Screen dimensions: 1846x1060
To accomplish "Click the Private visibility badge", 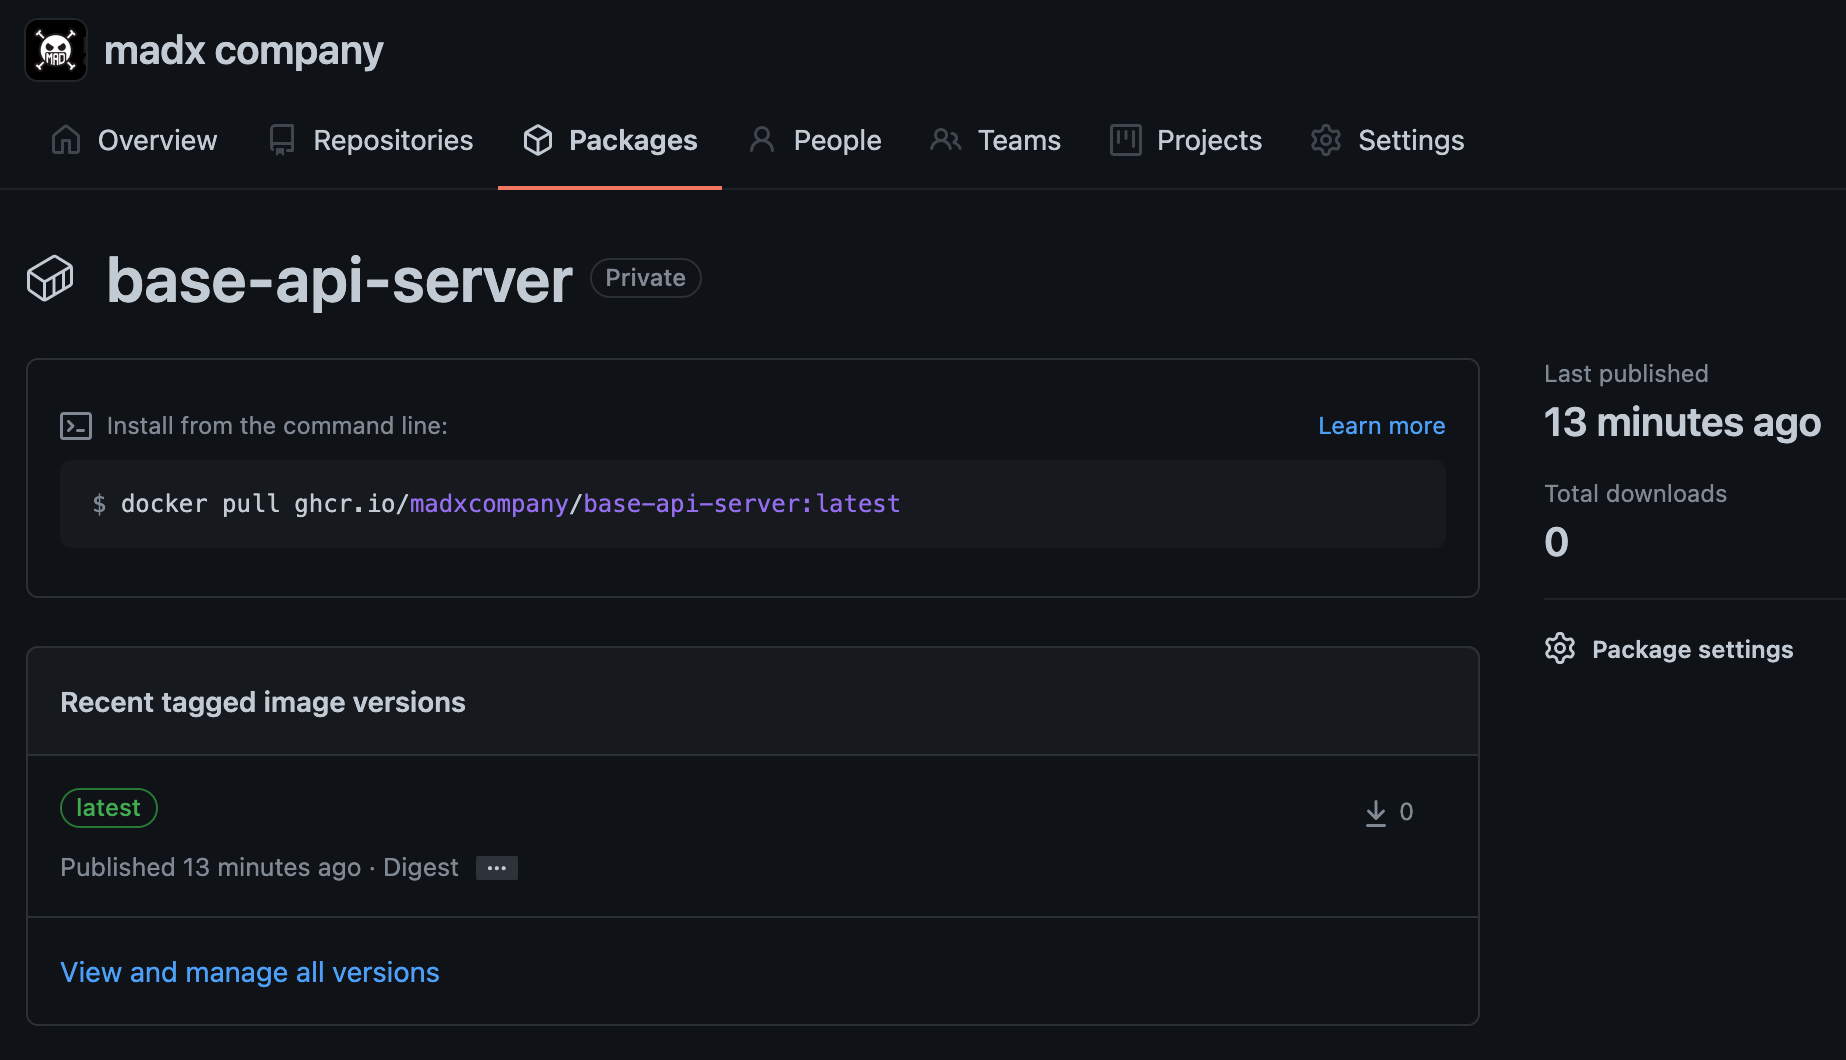I will click(x=646, y=278).
